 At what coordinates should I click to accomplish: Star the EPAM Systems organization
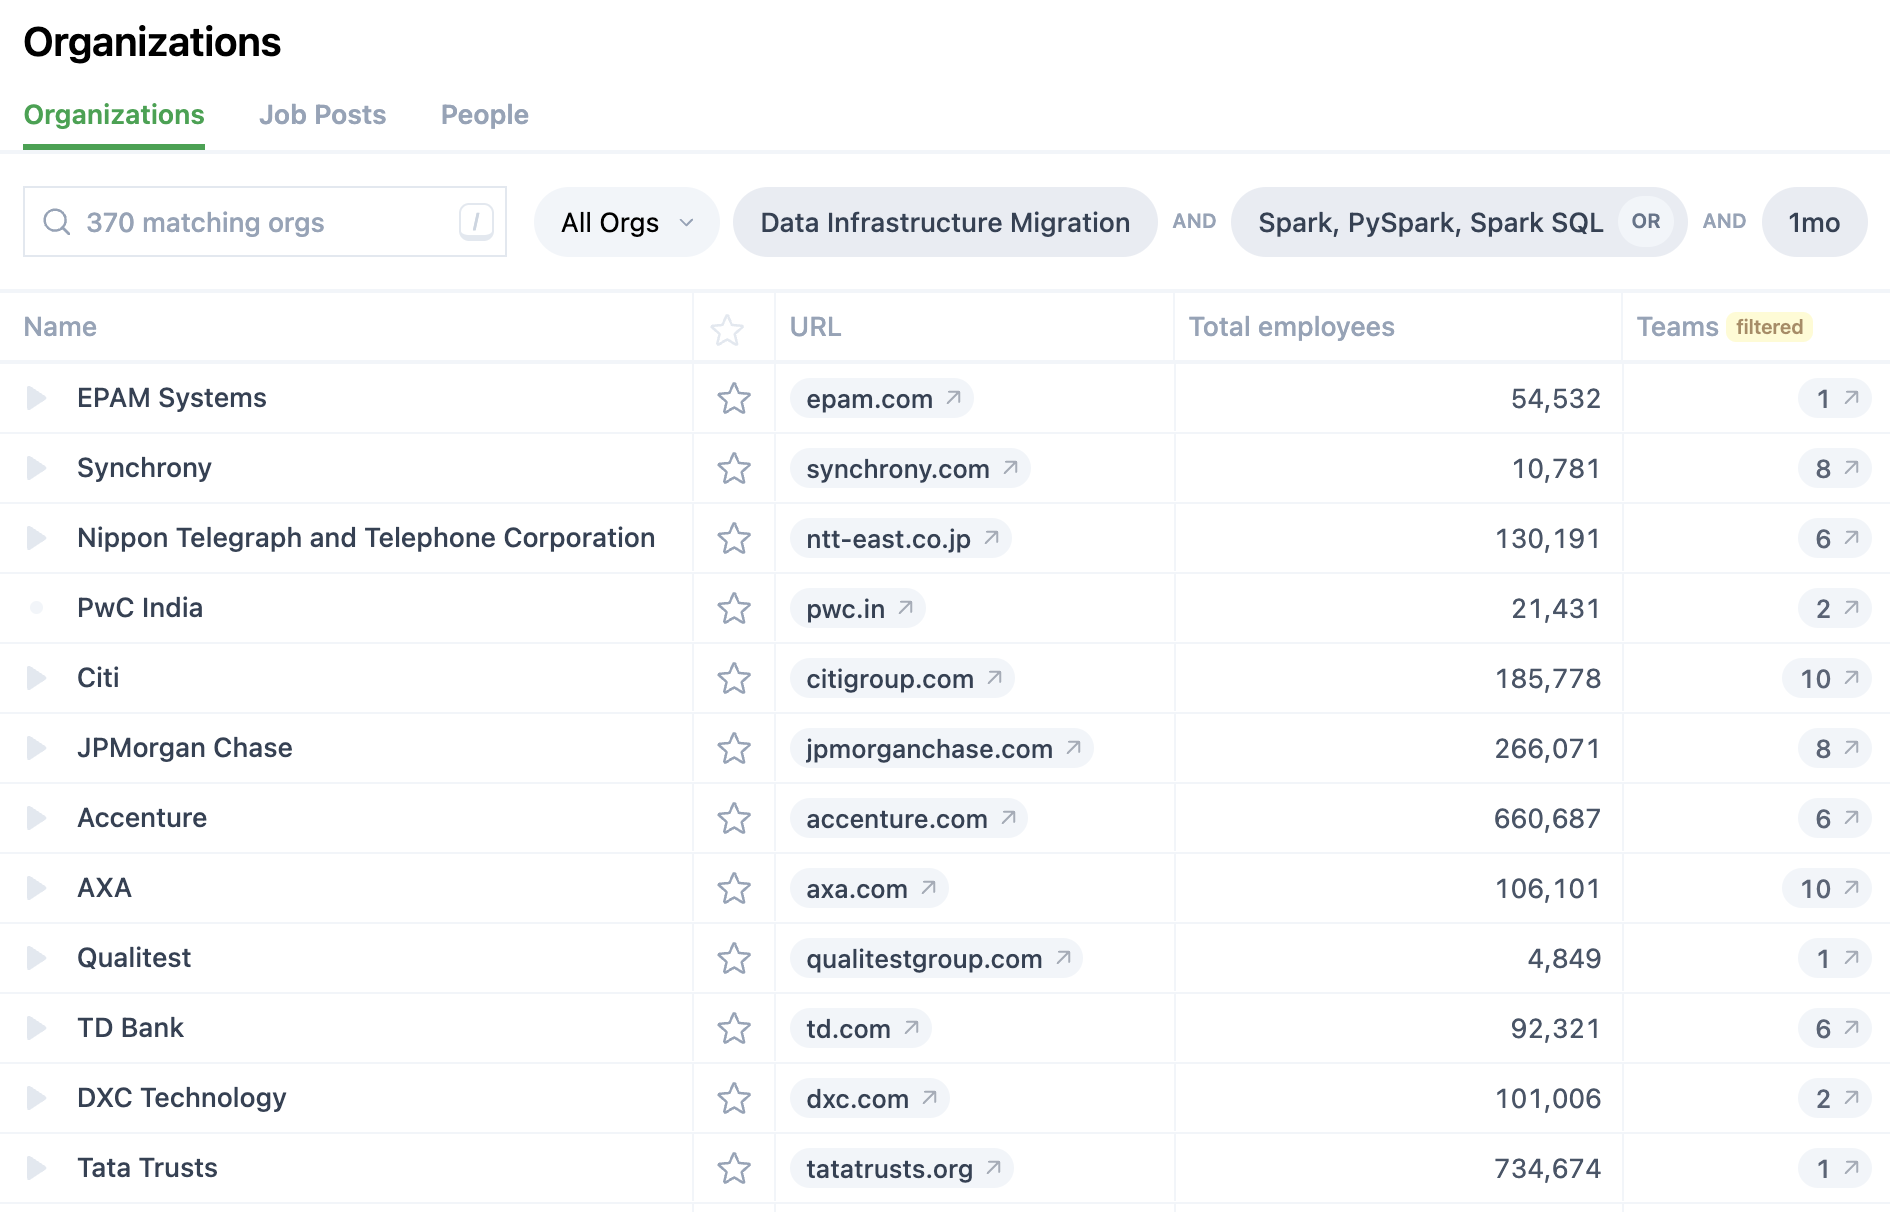coord(733,399)
